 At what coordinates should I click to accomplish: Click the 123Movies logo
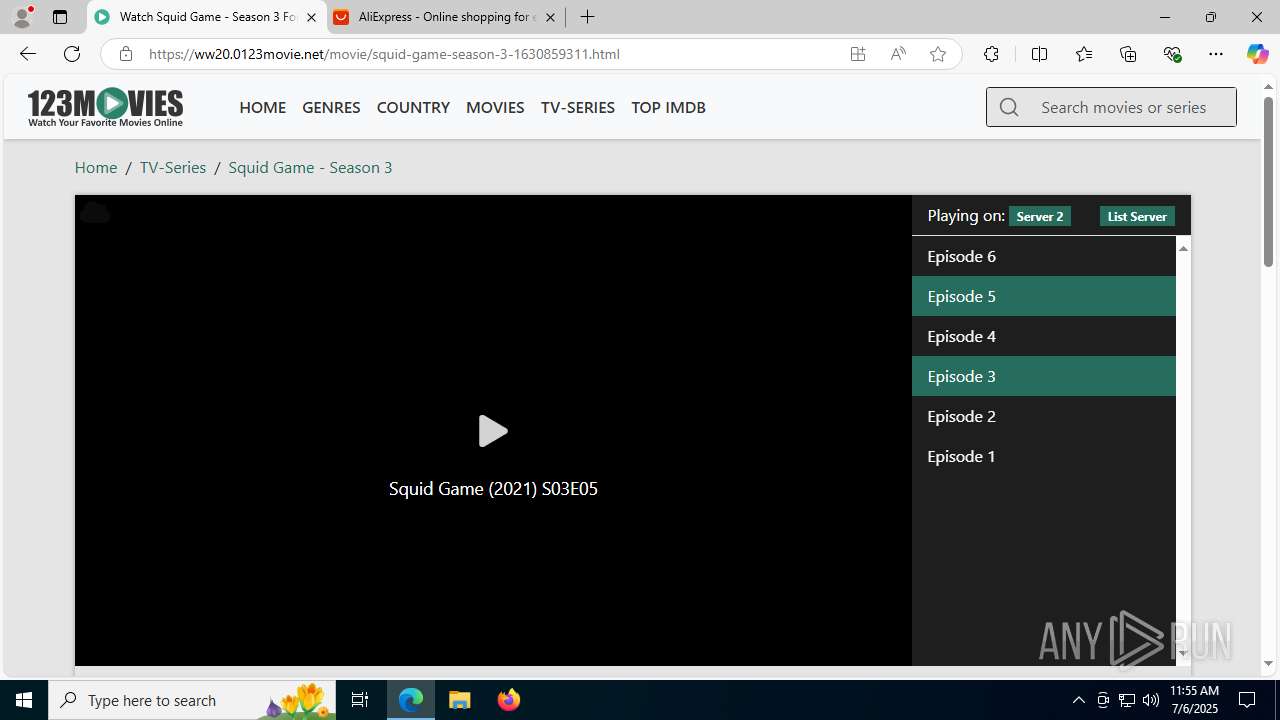coord(105,107)
